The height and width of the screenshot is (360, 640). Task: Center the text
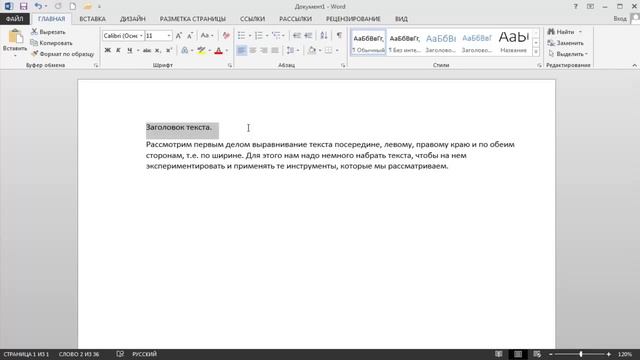253,50
